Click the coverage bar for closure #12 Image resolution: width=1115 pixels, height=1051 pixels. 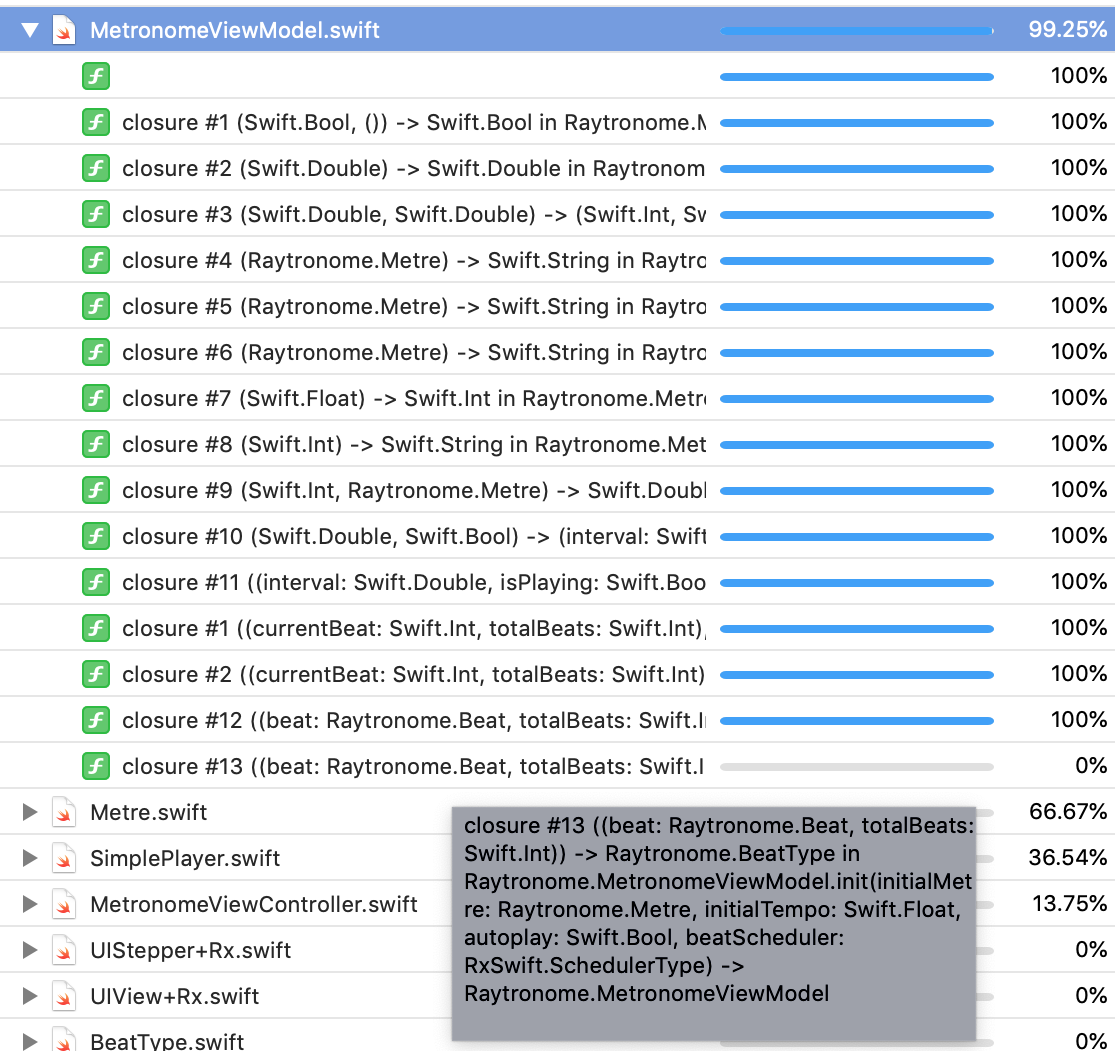pos(857,720)
